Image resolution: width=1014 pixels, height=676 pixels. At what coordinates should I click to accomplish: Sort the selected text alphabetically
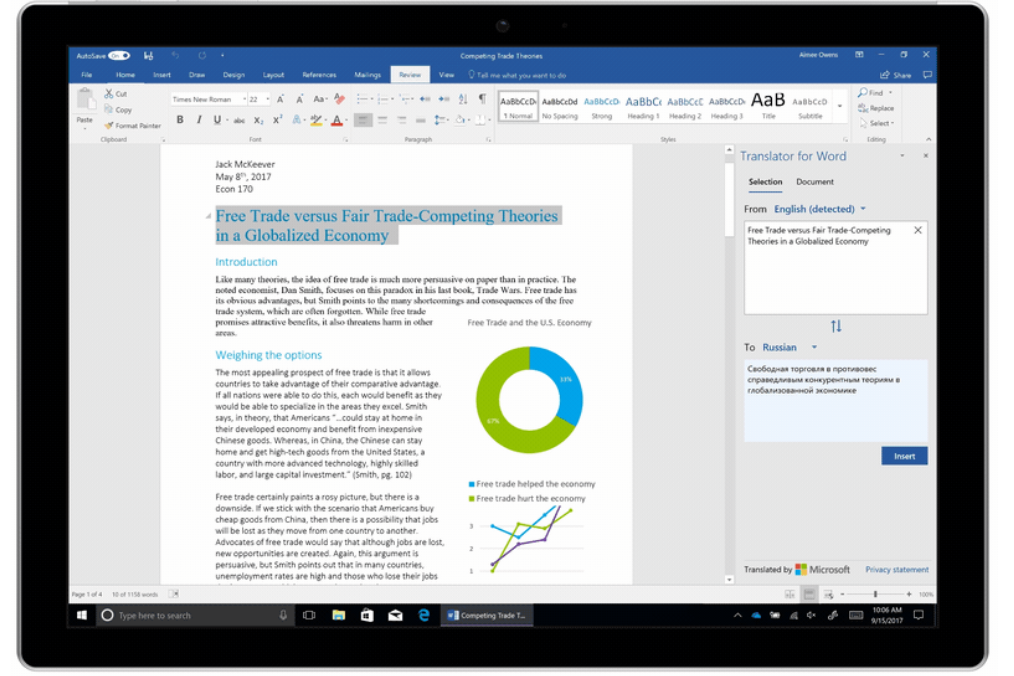click(463, 99)
